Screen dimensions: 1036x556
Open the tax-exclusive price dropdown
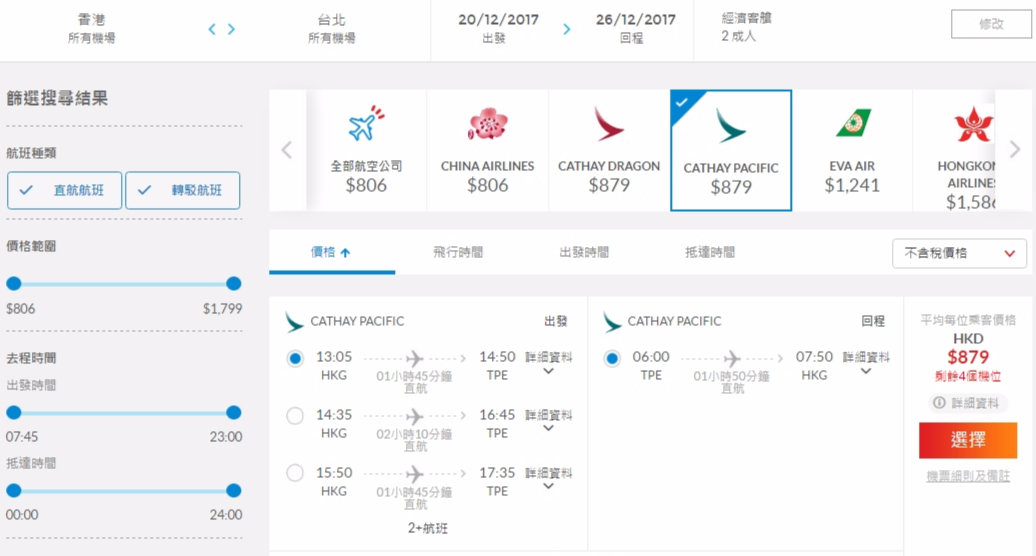959,254
